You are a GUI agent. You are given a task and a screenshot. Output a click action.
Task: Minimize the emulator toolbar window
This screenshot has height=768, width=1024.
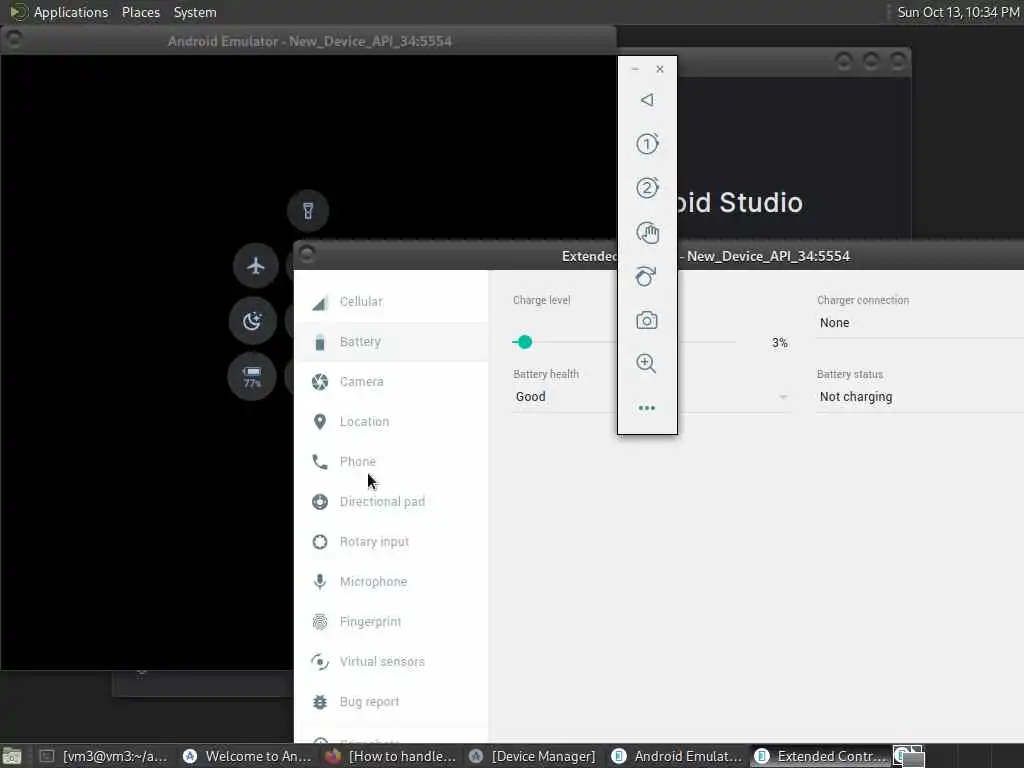635,69
